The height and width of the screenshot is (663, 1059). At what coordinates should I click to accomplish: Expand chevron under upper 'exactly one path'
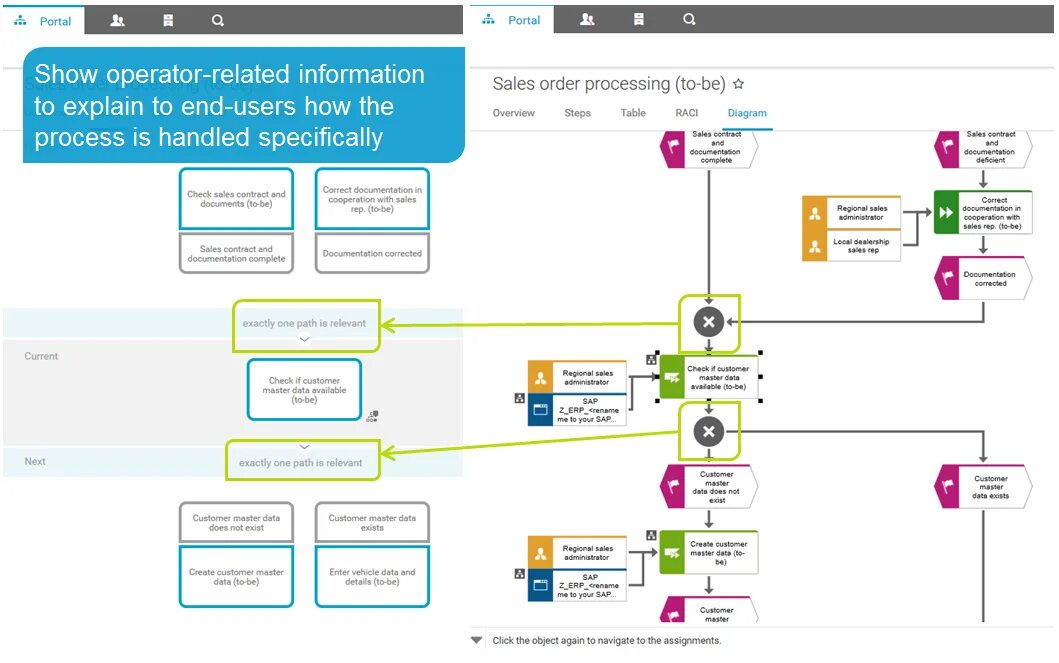[305, 340]
